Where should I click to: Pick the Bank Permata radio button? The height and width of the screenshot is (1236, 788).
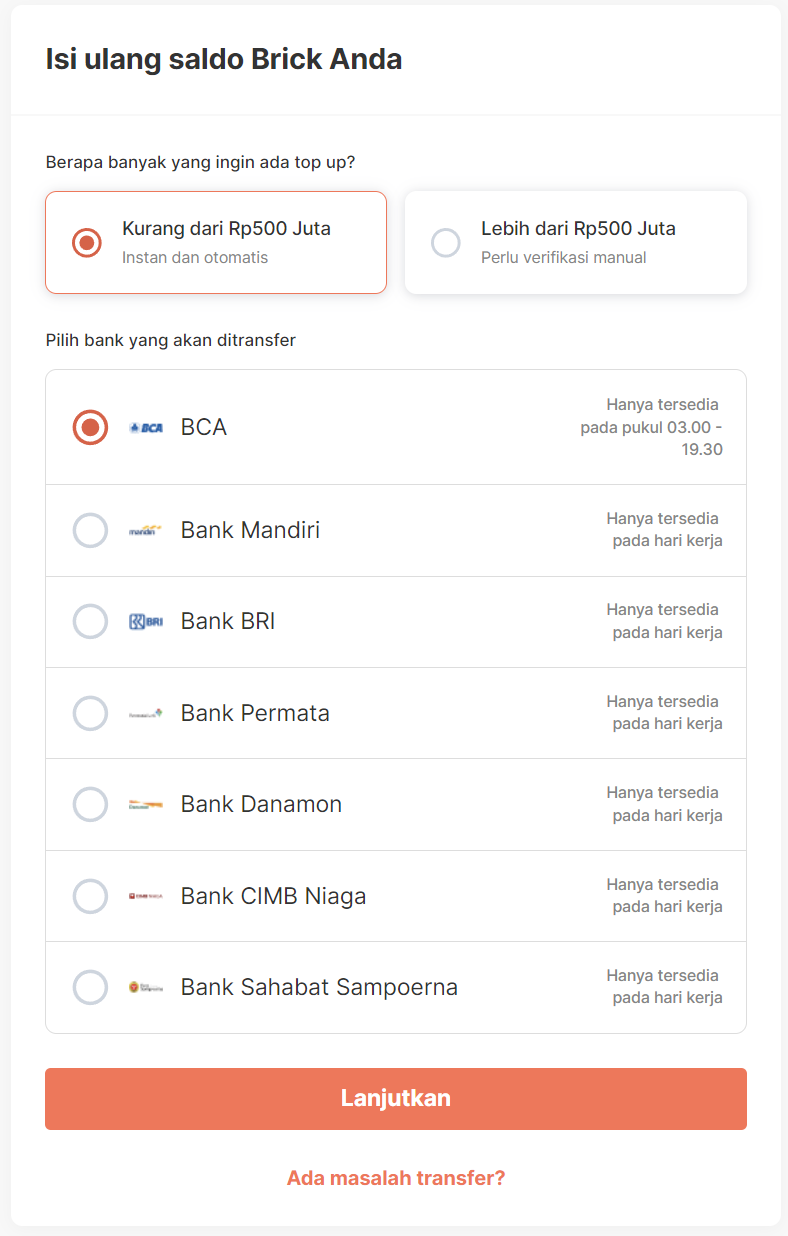click(x=90, y=714)
